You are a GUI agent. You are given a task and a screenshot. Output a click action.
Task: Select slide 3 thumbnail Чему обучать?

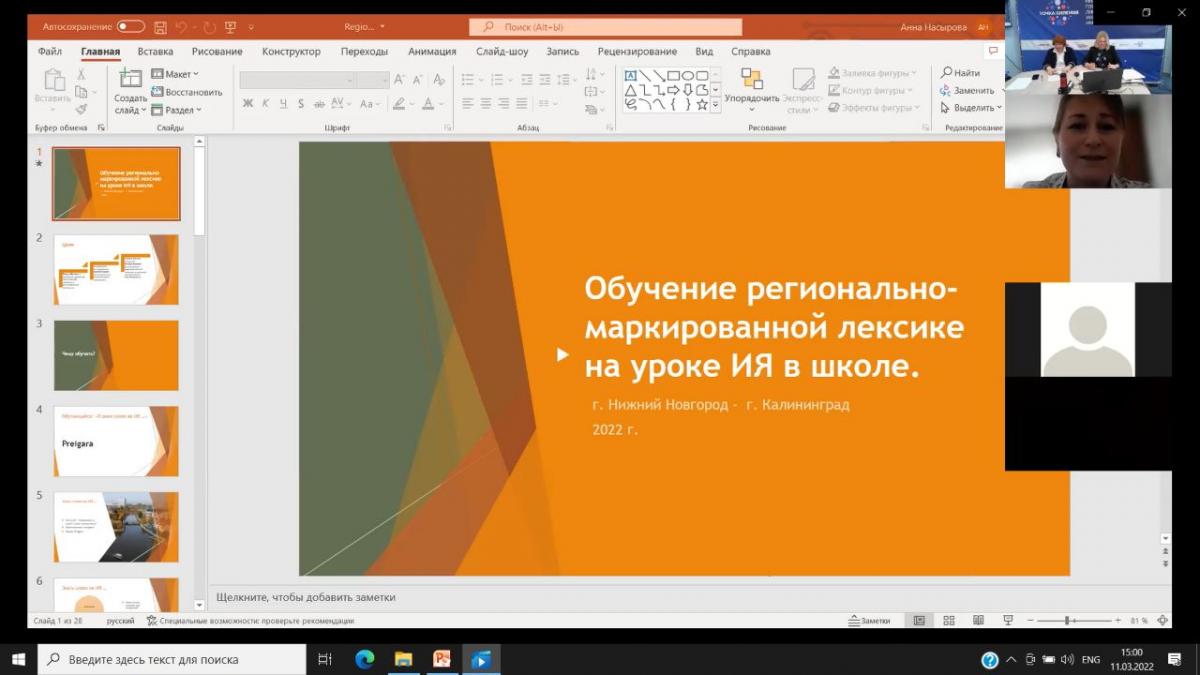click(116, 355)
